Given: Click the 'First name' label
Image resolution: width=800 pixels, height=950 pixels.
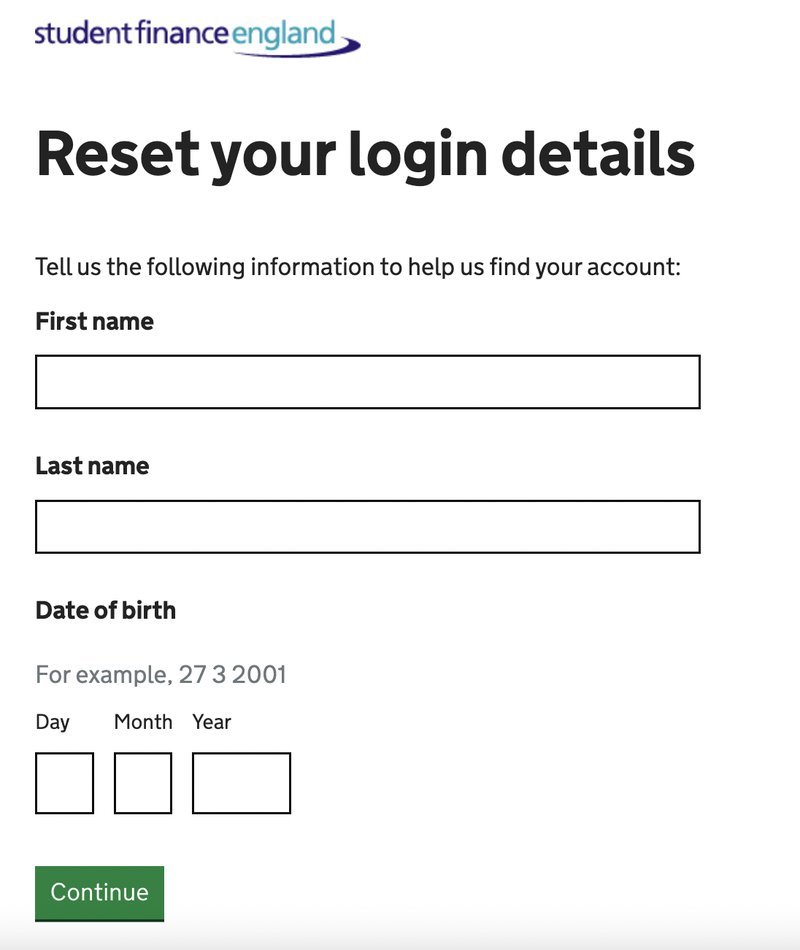Looking at the screenshot, I should coord(95,321).
